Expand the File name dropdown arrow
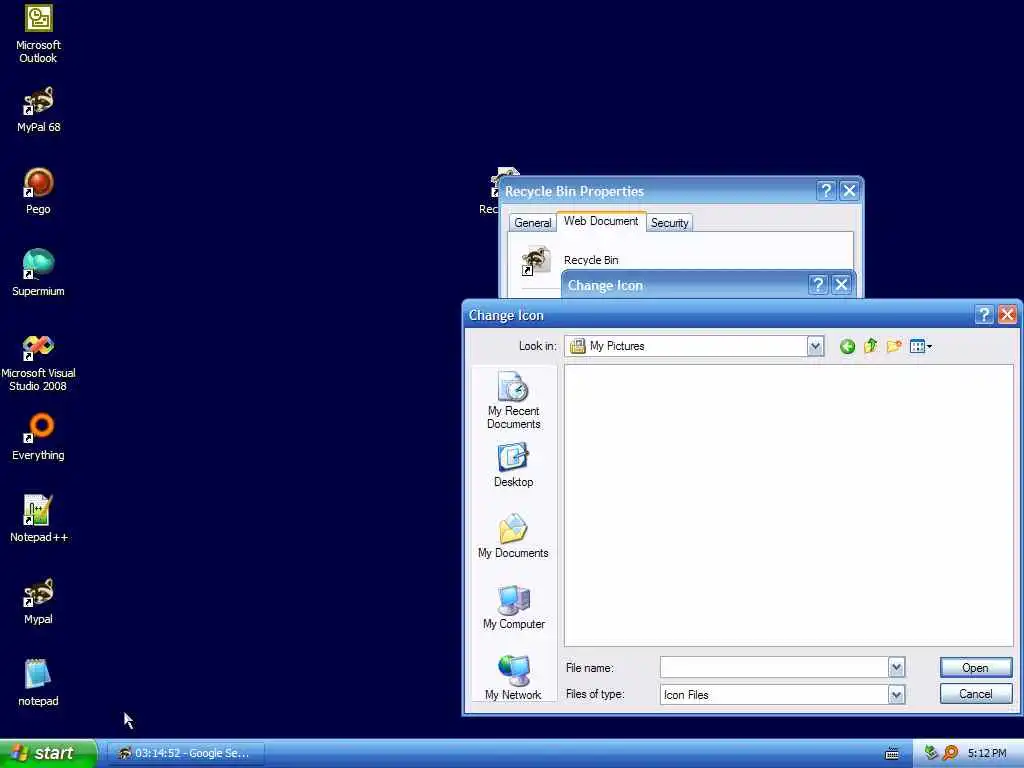 click(x=897, y=667)
